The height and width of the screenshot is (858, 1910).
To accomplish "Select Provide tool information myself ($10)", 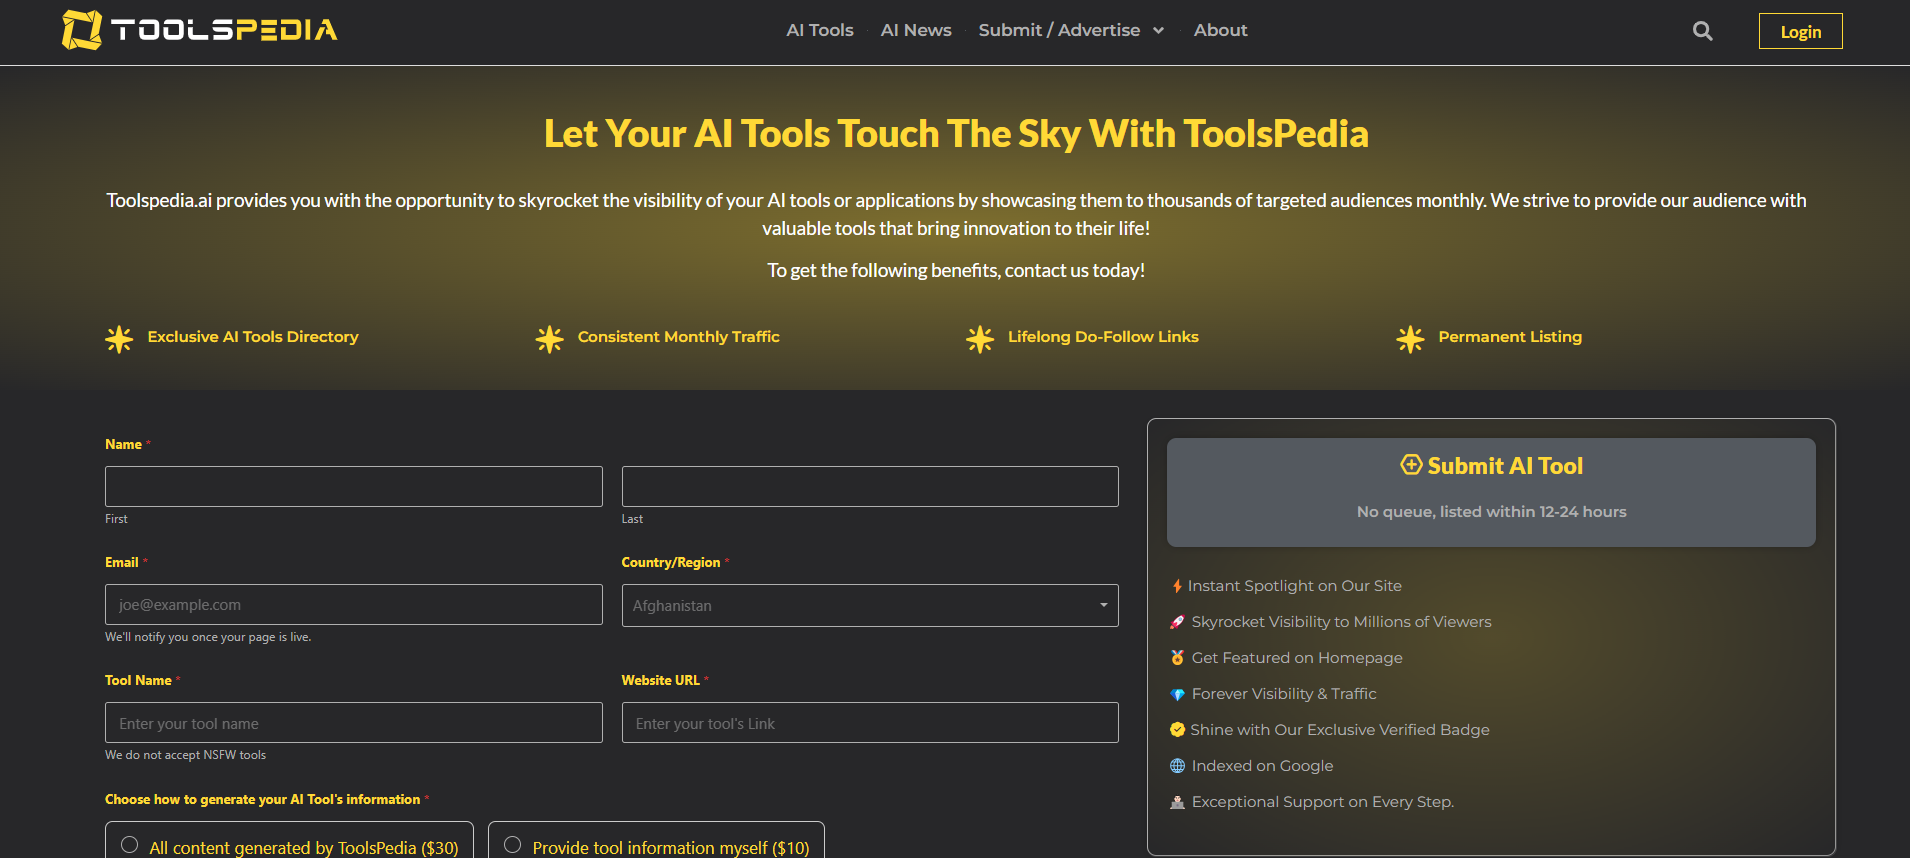I will pyautogui.click(x=512, y=845).
